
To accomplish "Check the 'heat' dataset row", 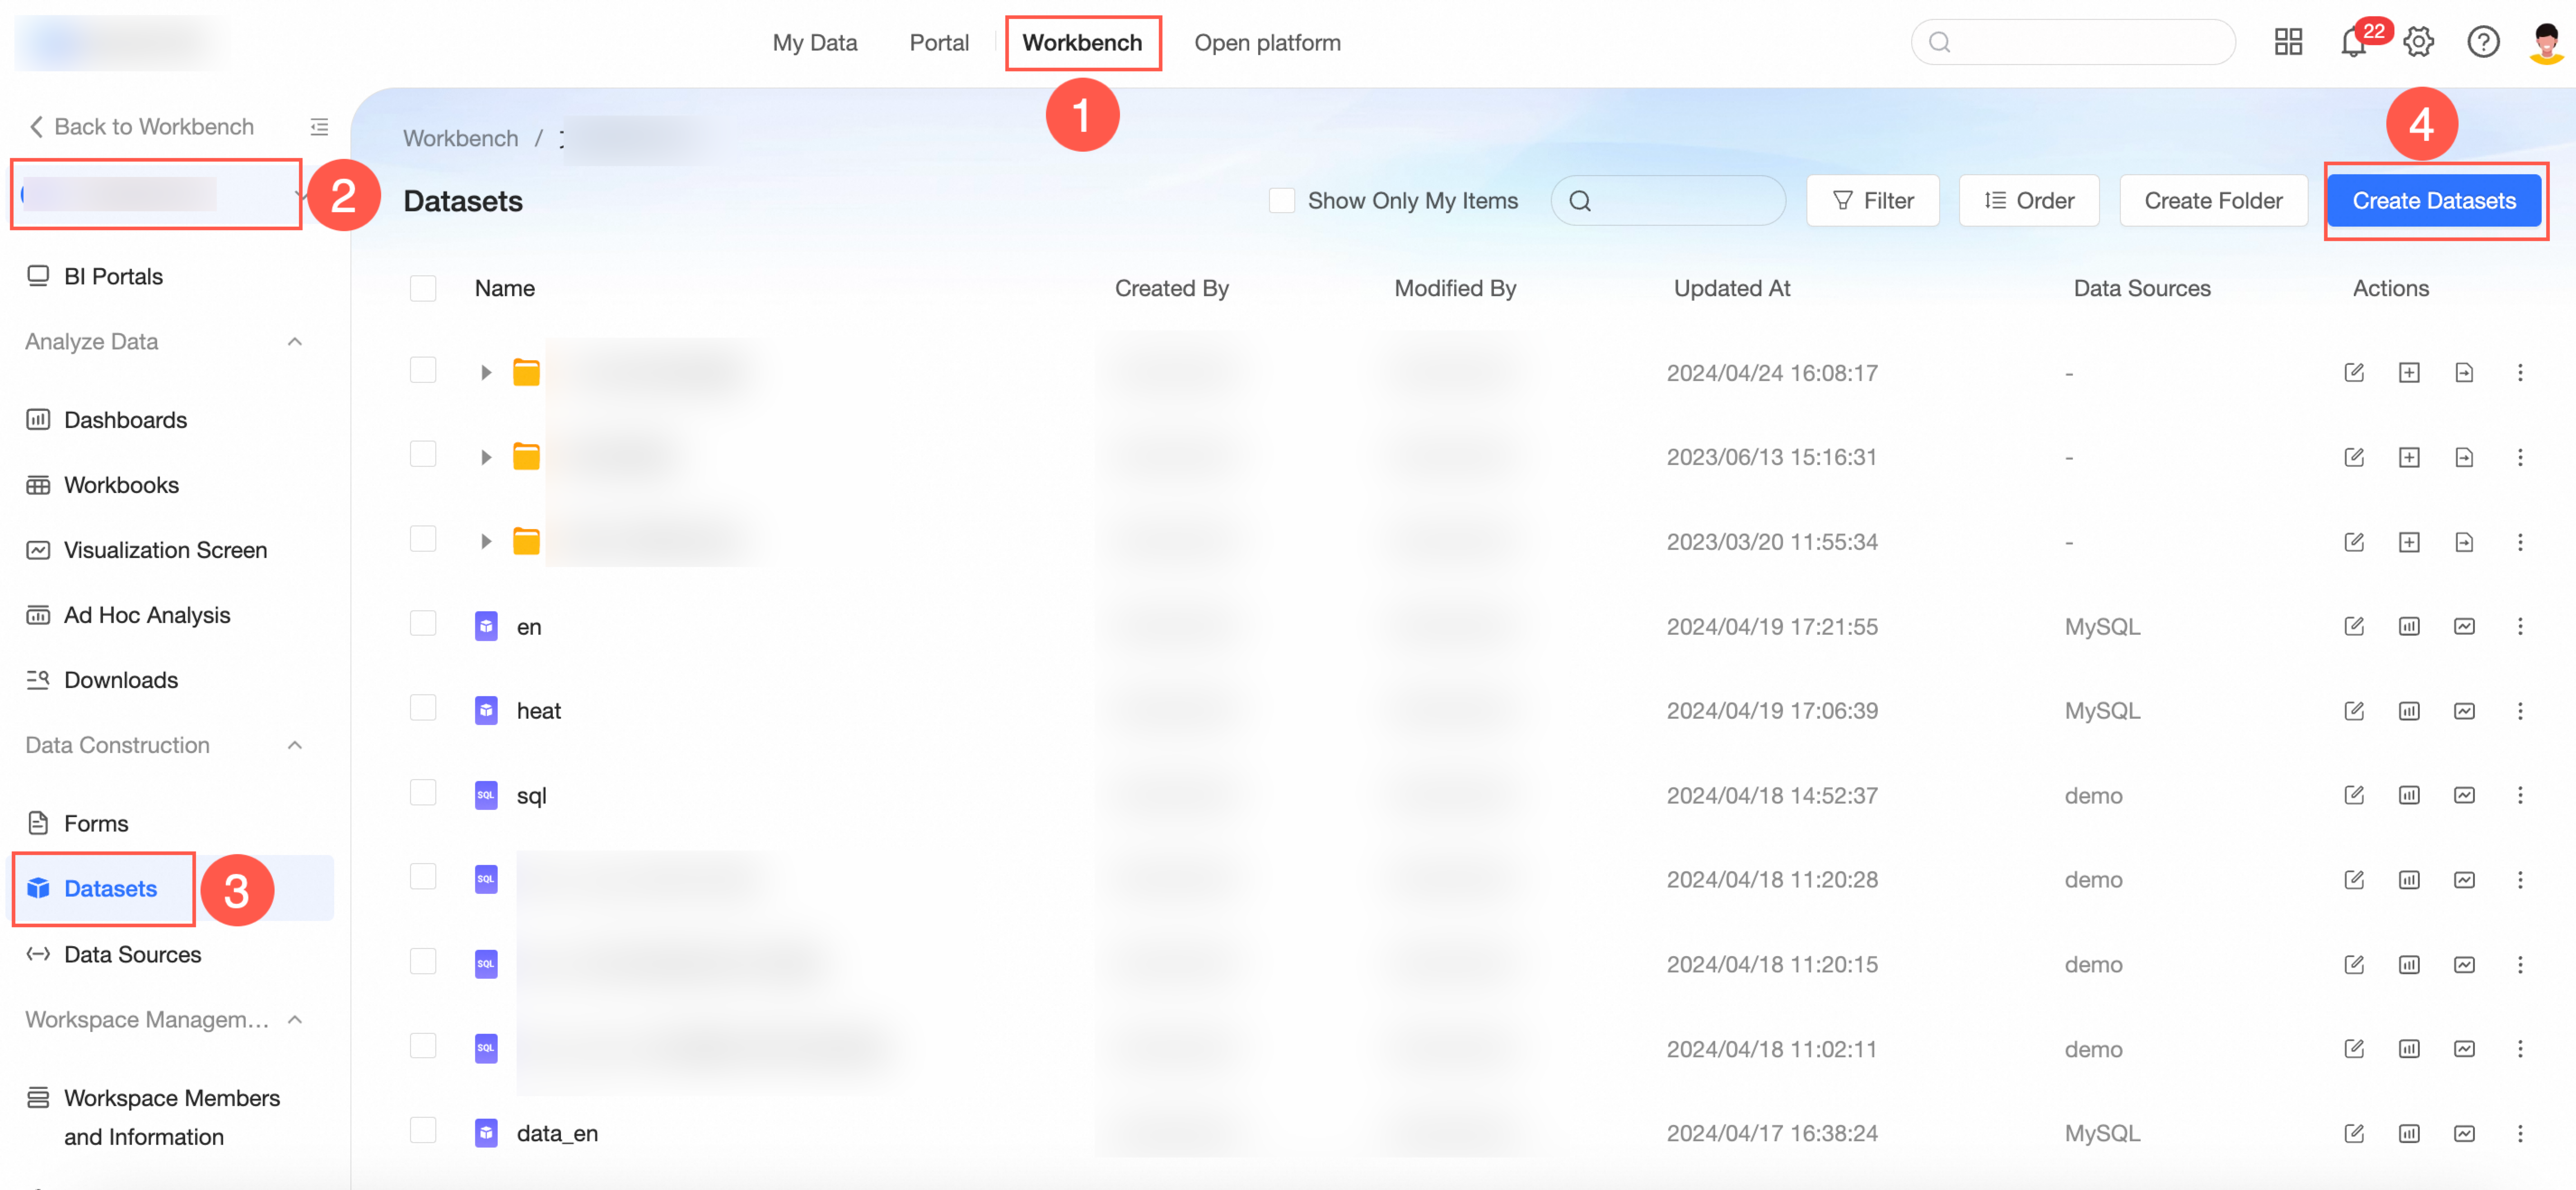I will point(423,707).
